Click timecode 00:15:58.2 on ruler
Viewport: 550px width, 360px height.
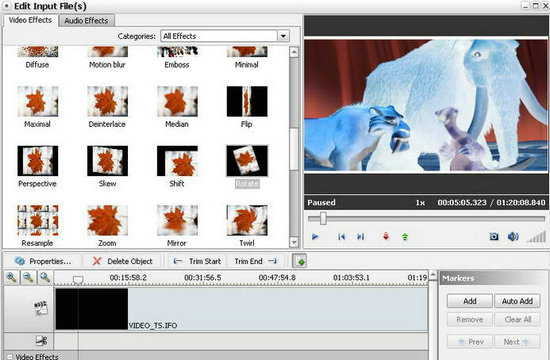tap(128, 278)
